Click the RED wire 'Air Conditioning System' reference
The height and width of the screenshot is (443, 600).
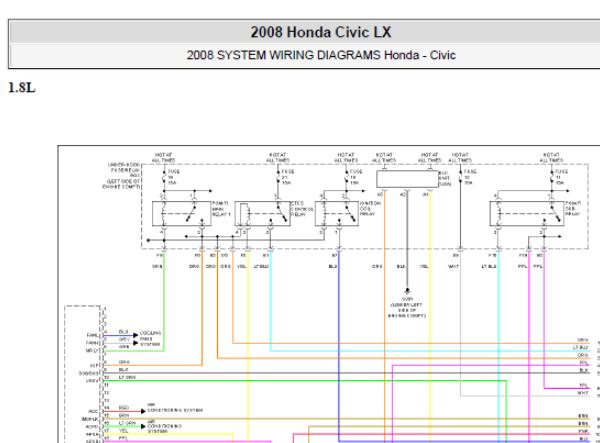point(175,409)
